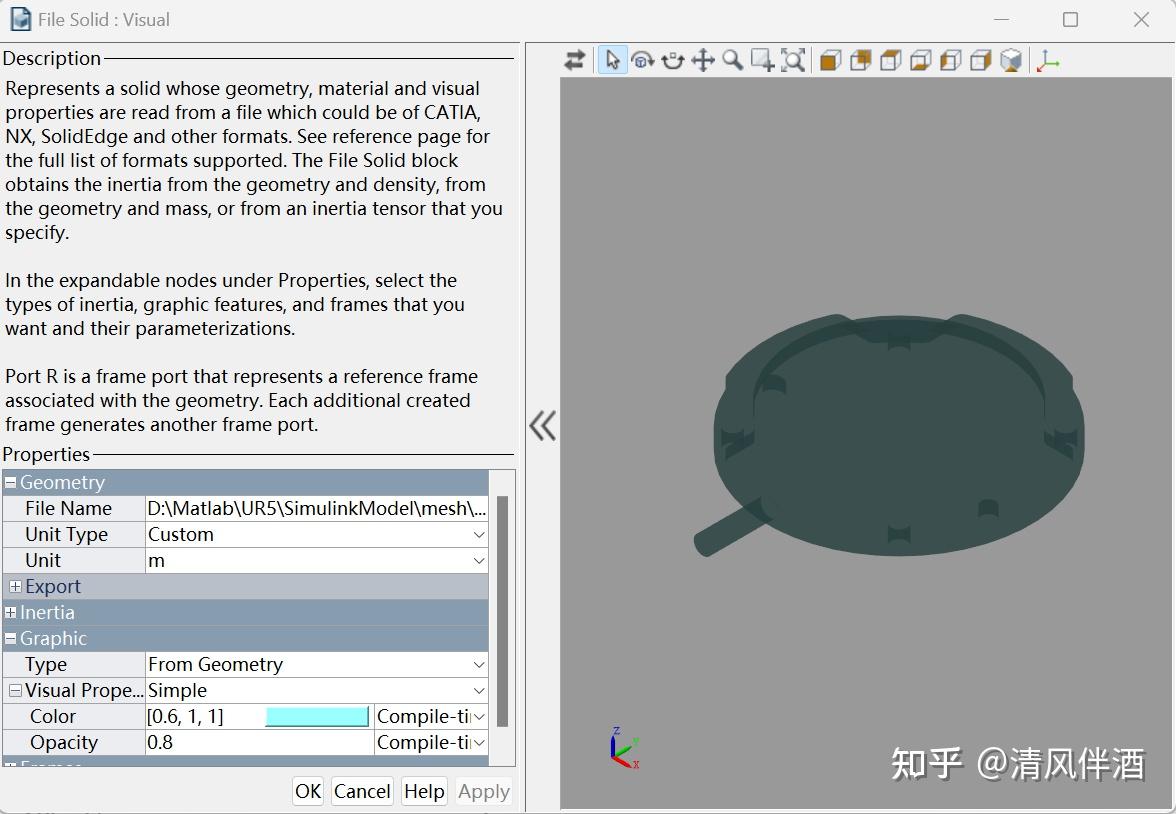Collapse the Visual Properties node
The width and height of the screenshot is (1176, 814).
click(x=15, y=690)
